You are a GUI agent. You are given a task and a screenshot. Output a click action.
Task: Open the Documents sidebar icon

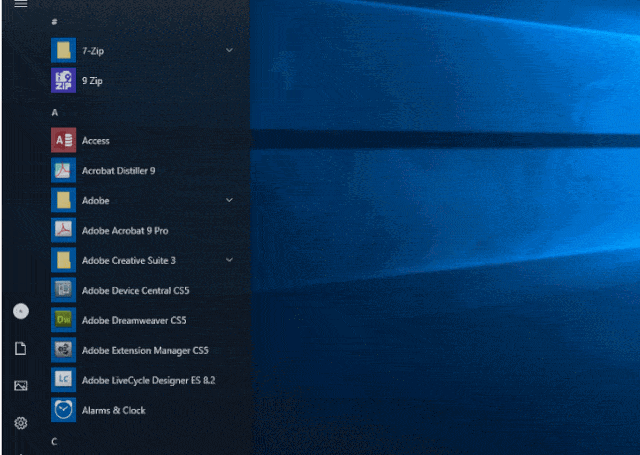click(20, 348)
